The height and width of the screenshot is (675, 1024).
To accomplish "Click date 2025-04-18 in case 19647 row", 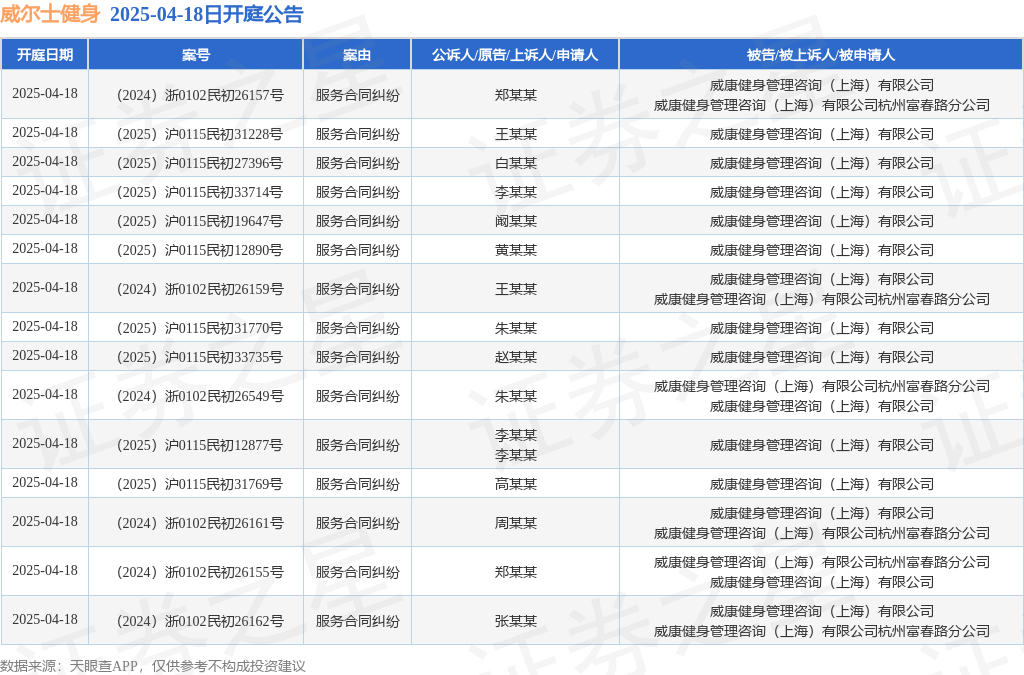I will click(45, 219).
